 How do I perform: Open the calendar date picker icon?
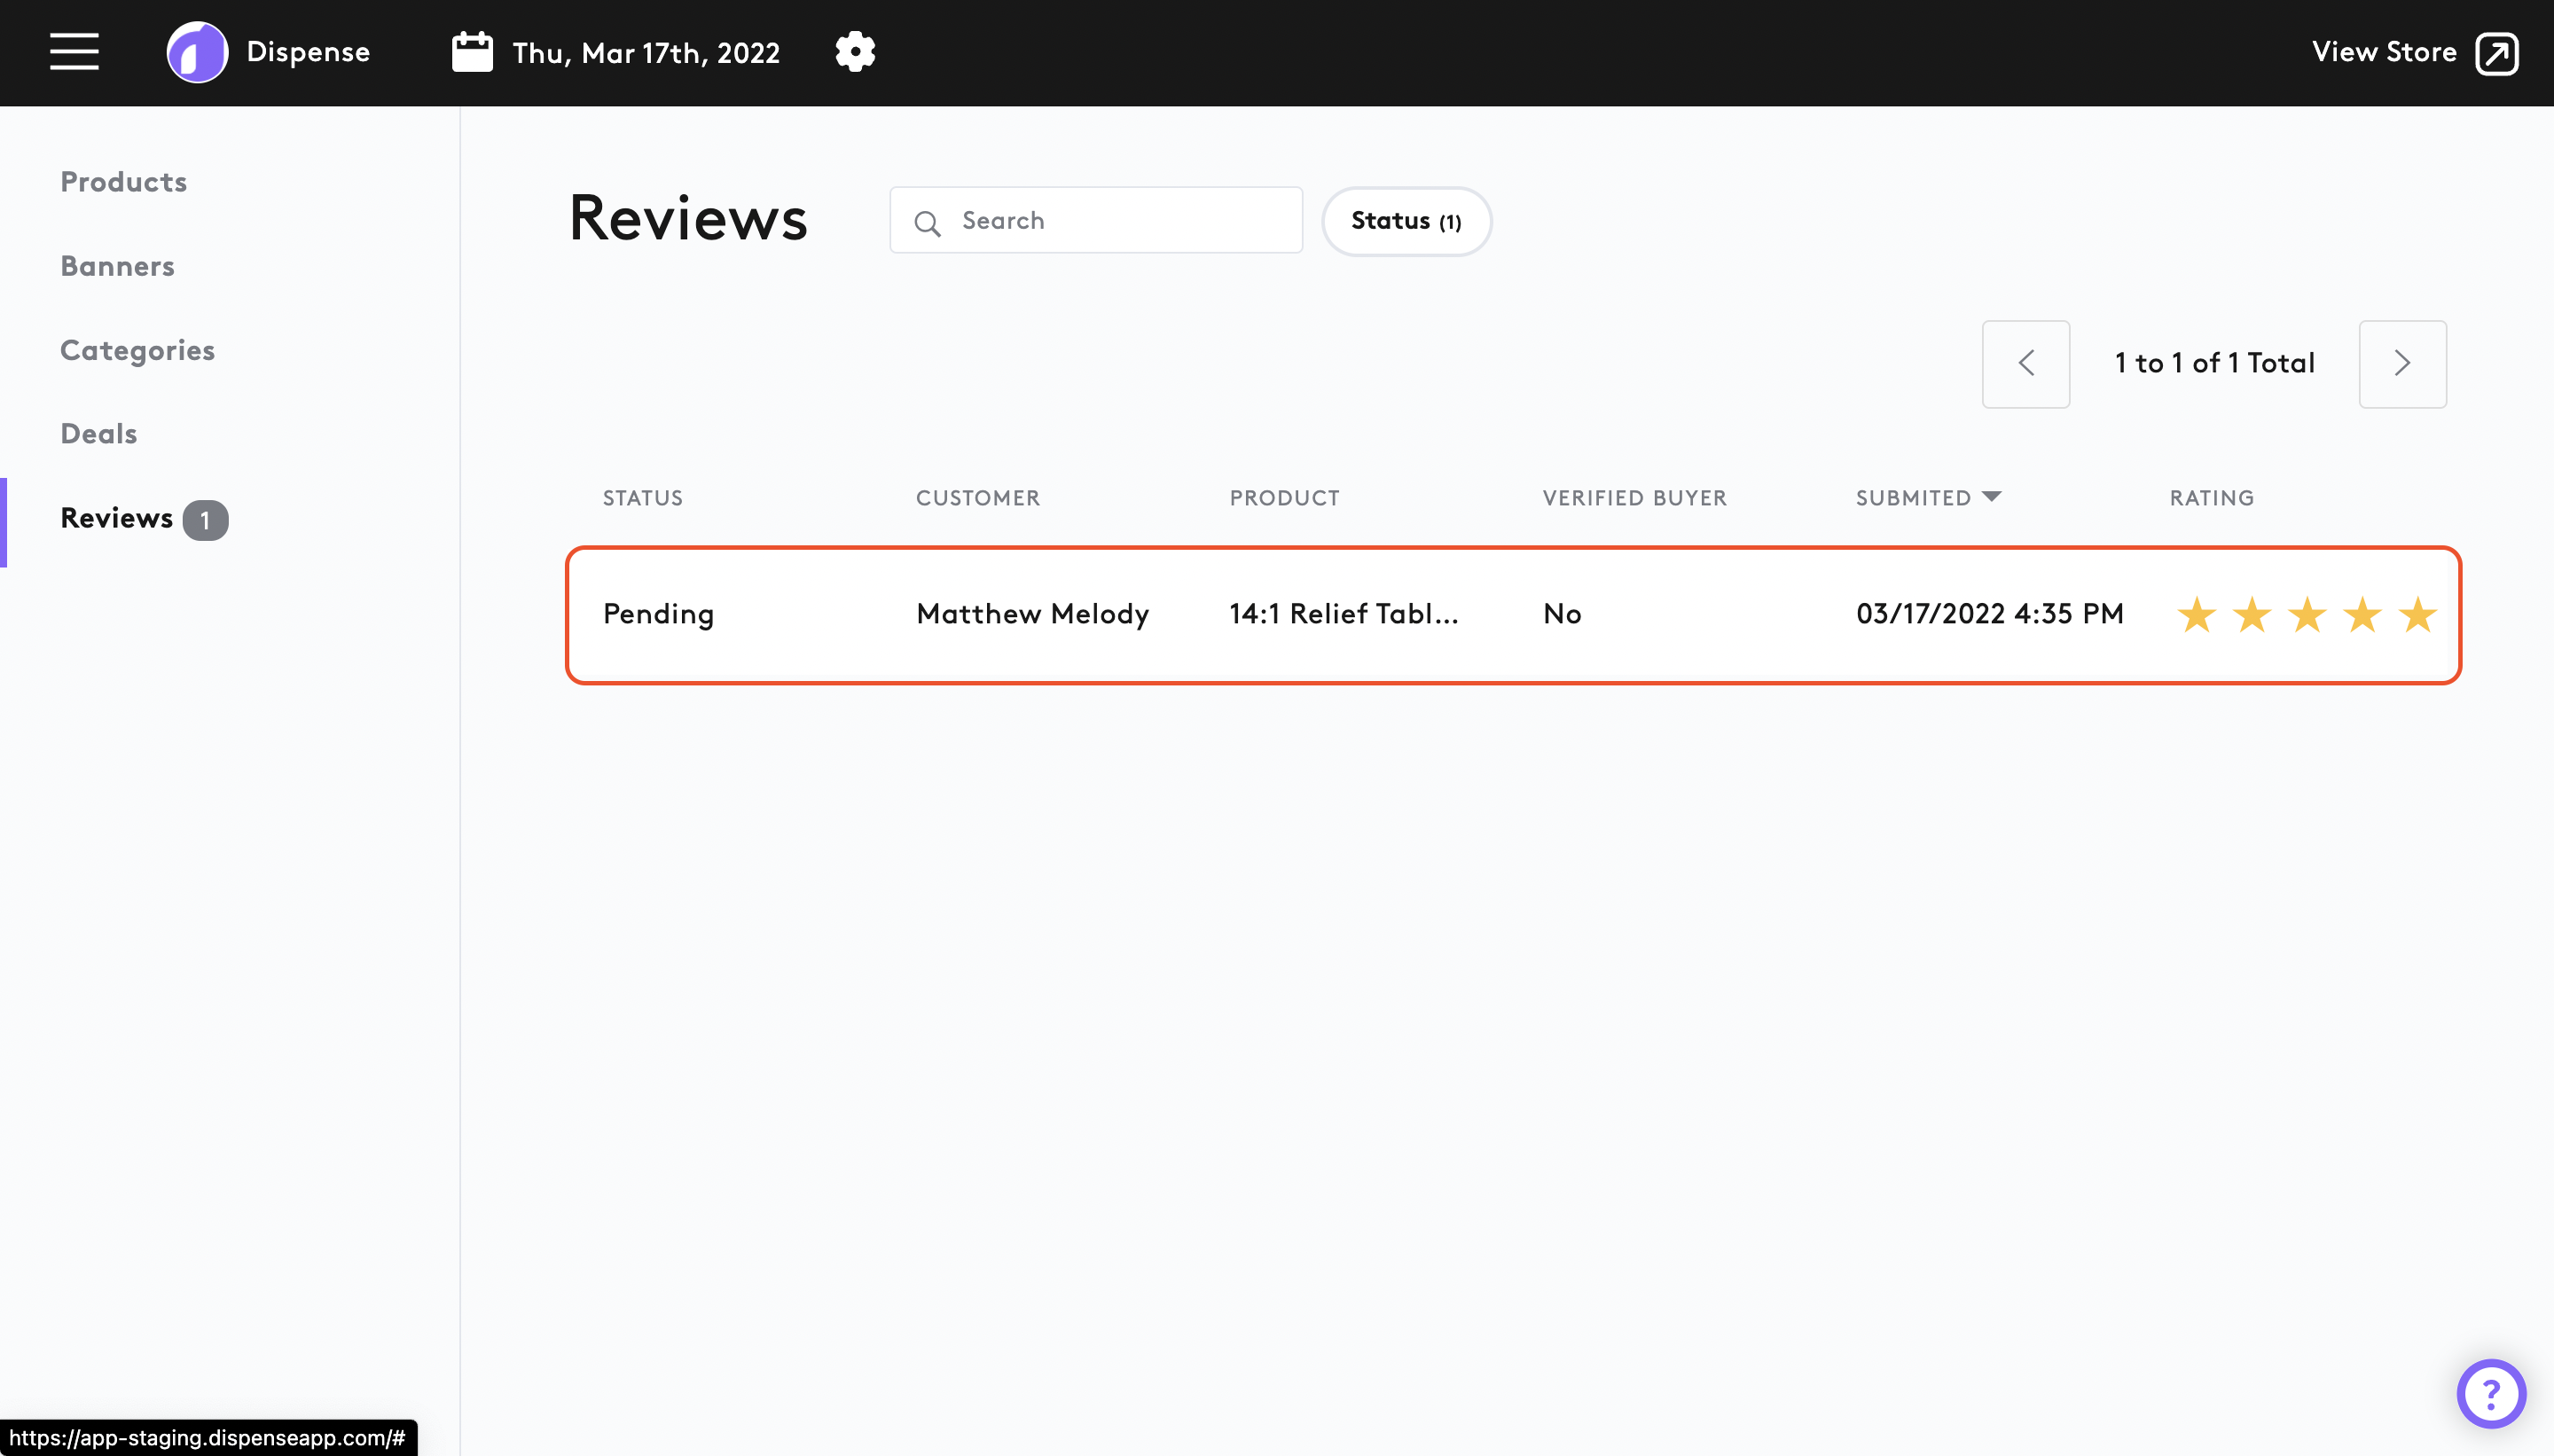coord(472,52)
